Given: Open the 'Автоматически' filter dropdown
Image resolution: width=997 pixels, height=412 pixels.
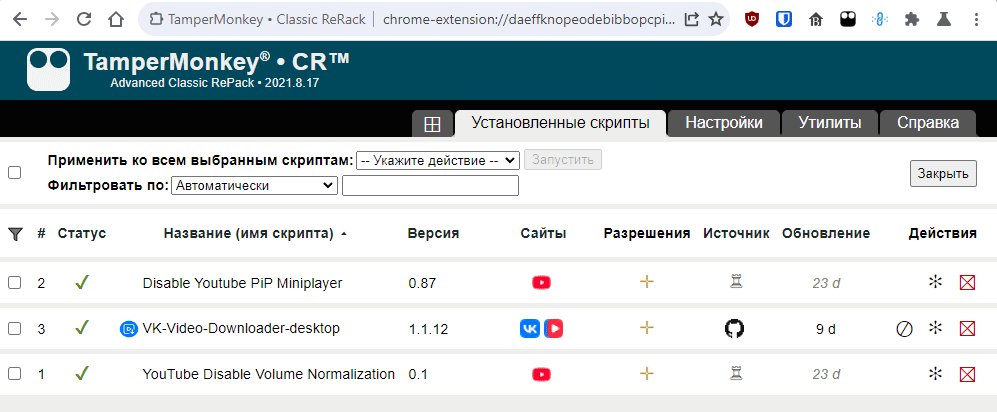Looking at the screenshot, I should (254, 186).
